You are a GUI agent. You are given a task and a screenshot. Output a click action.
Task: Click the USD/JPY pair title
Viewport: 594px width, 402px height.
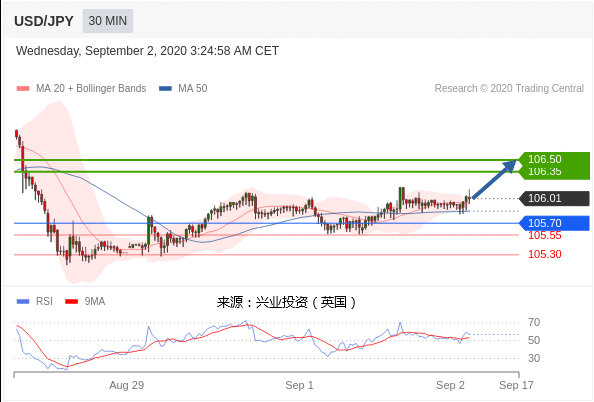pyautogui.click(x=44, y=21)
